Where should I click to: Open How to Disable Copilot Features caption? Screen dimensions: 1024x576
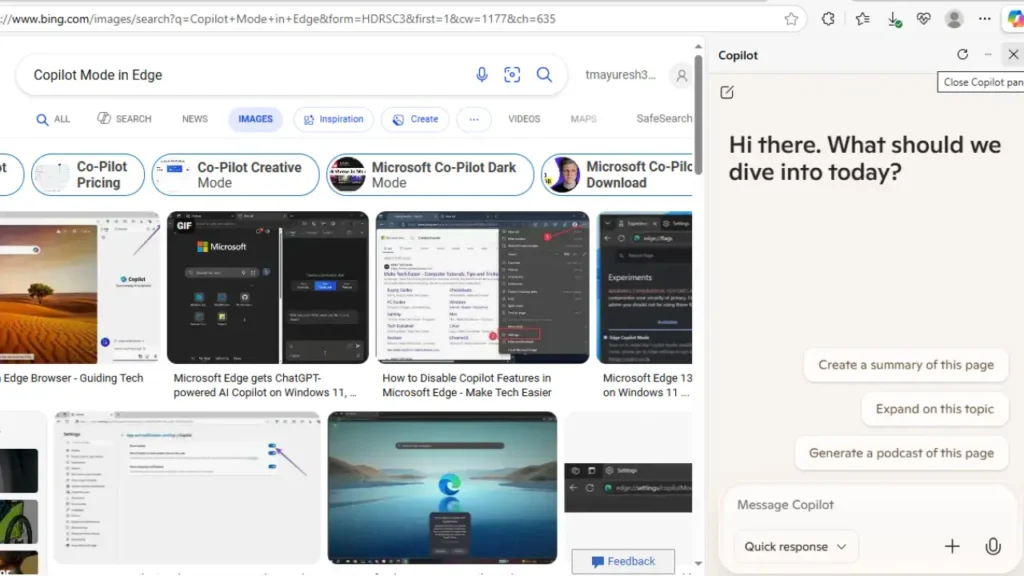coord(467,385)
